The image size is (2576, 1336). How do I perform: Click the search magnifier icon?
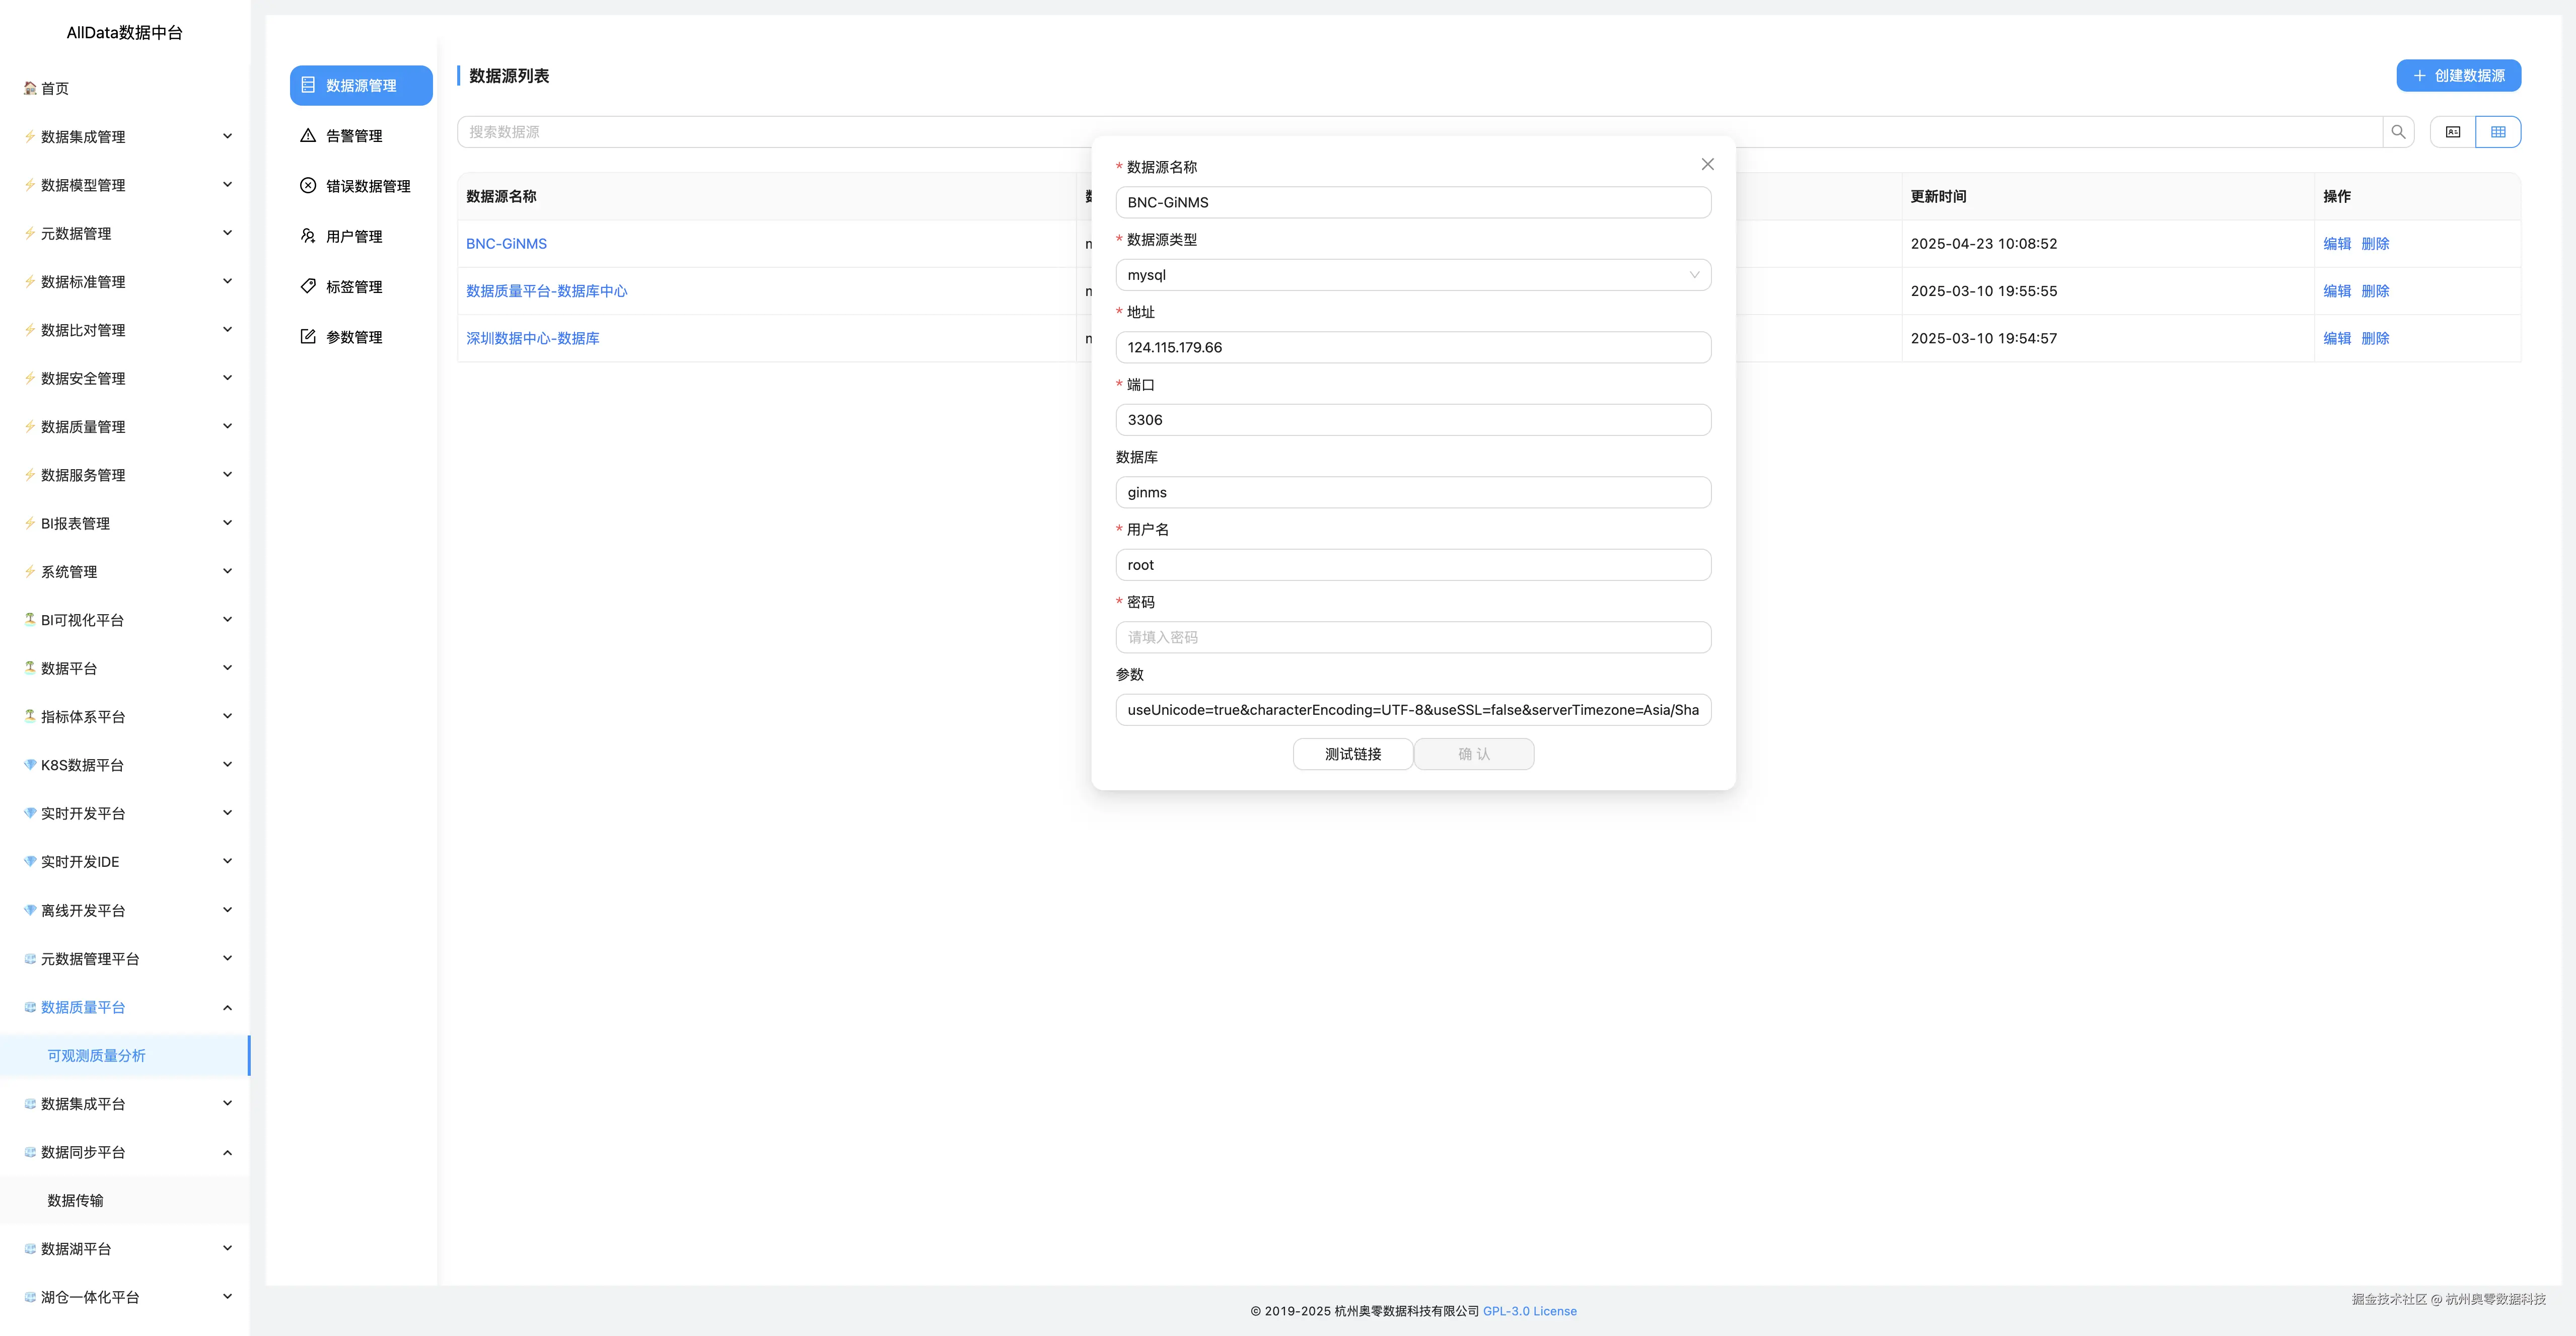tap(2398, 132)
